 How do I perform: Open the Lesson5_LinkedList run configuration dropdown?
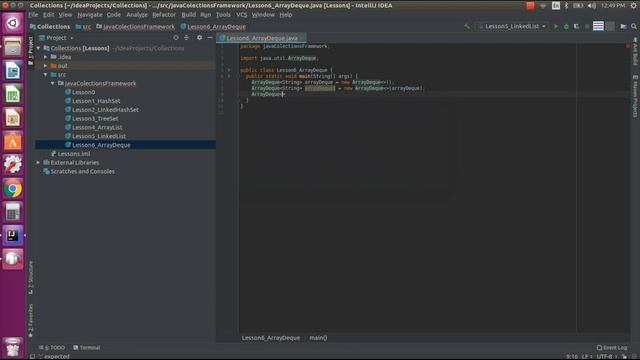point(513,27)
